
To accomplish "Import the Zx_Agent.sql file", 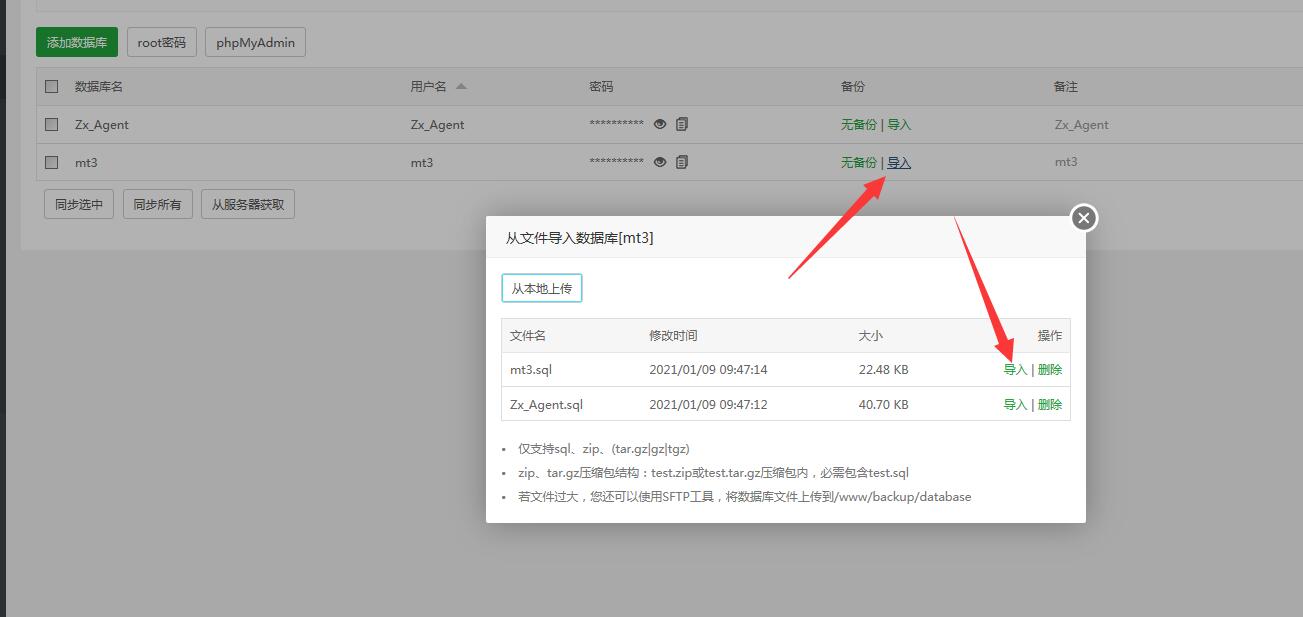I will click(1015, 405).
